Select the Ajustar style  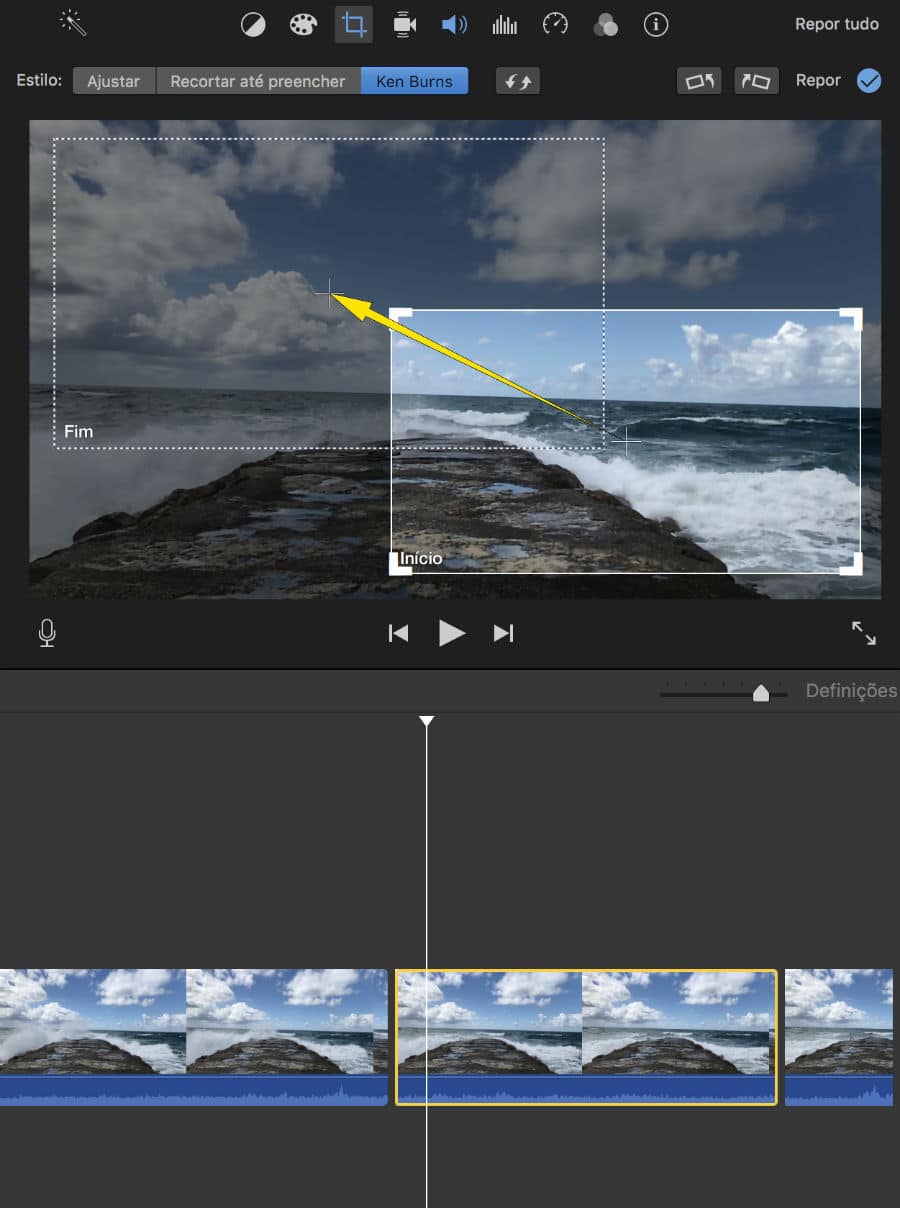[x=114, y=81]
